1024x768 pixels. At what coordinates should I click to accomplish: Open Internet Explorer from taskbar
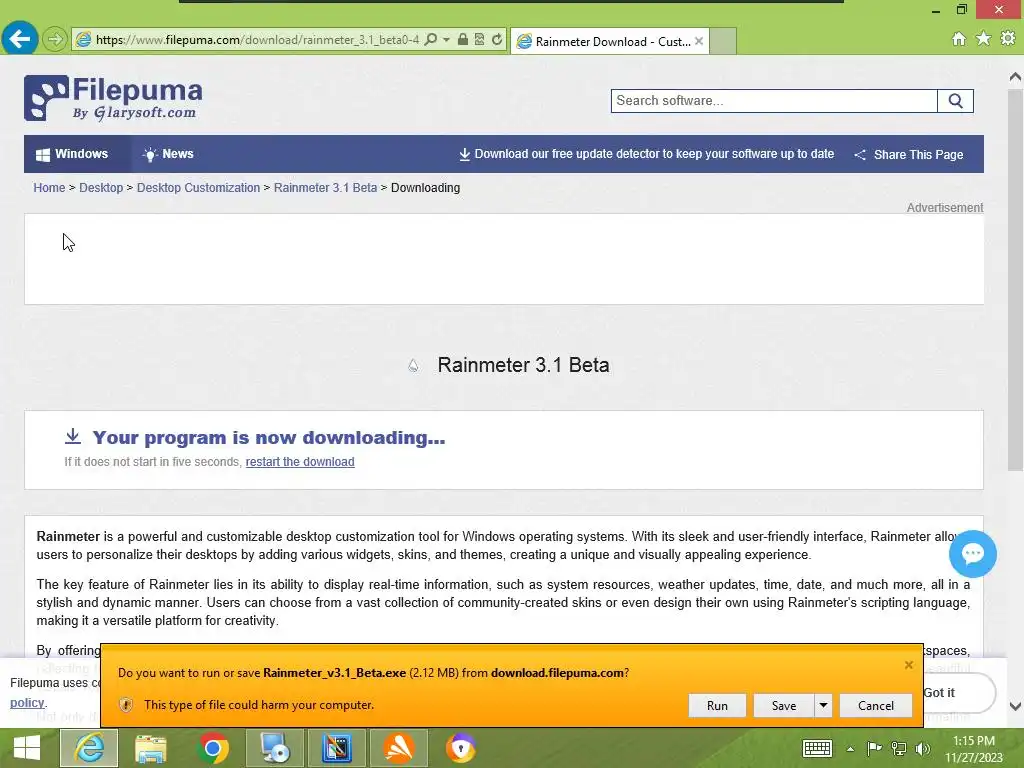(89, 748)
